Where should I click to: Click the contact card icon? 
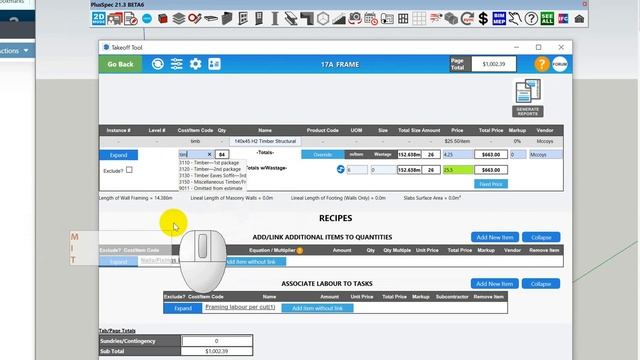[x=214, y=64]
